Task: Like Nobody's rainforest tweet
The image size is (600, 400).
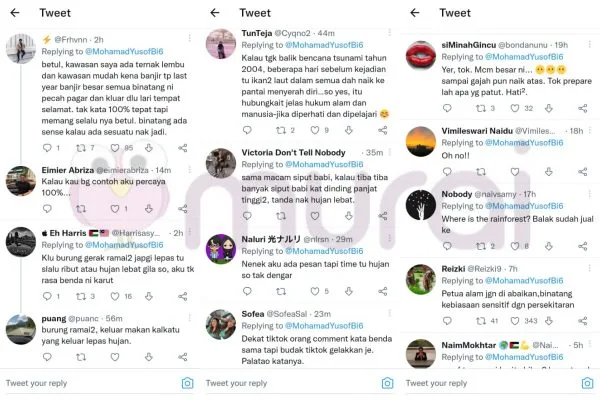Action: click(515, 246)
